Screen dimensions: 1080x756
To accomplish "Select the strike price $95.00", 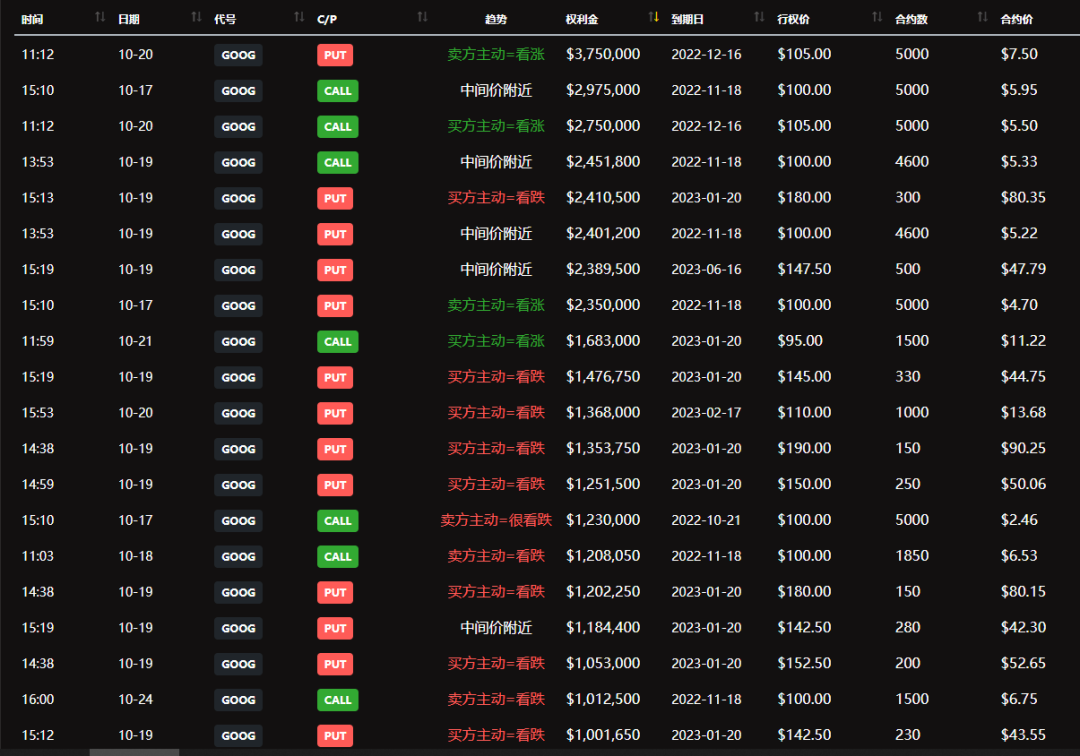I will click(x=800, y=340).
